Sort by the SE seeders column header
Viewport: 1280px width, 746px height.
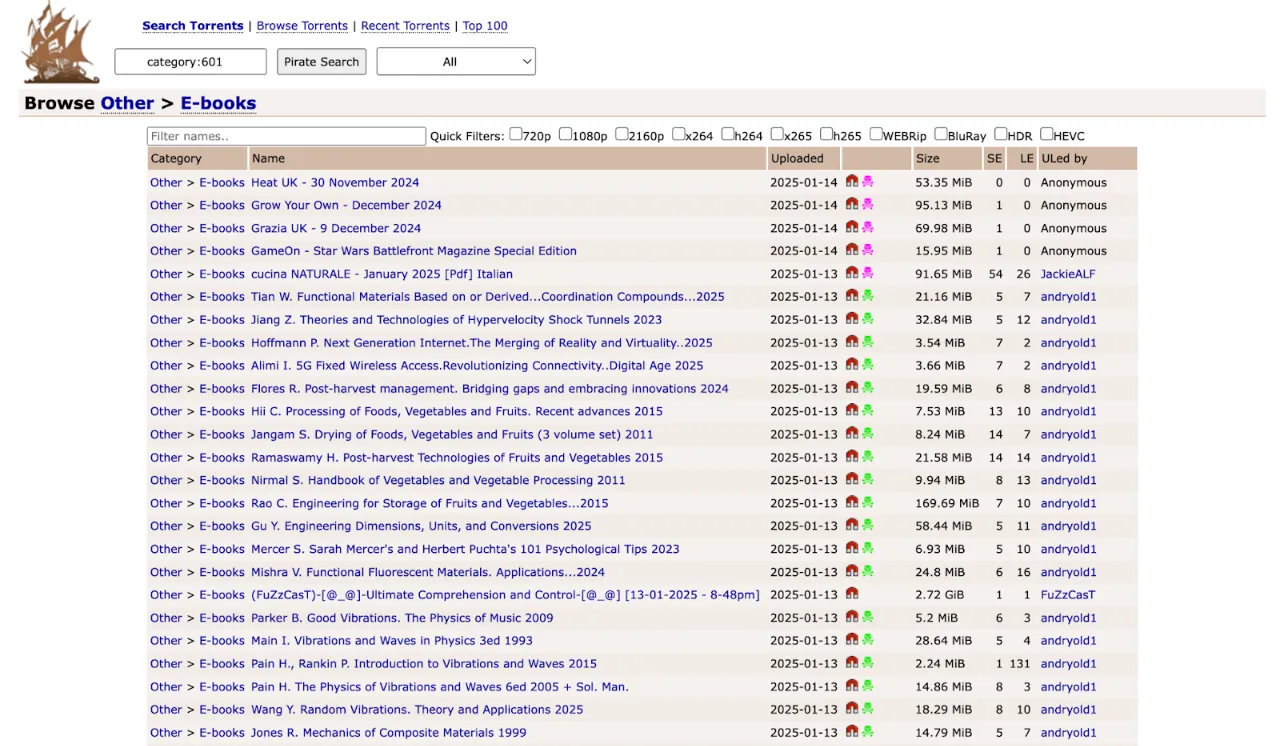pos(994,158)
